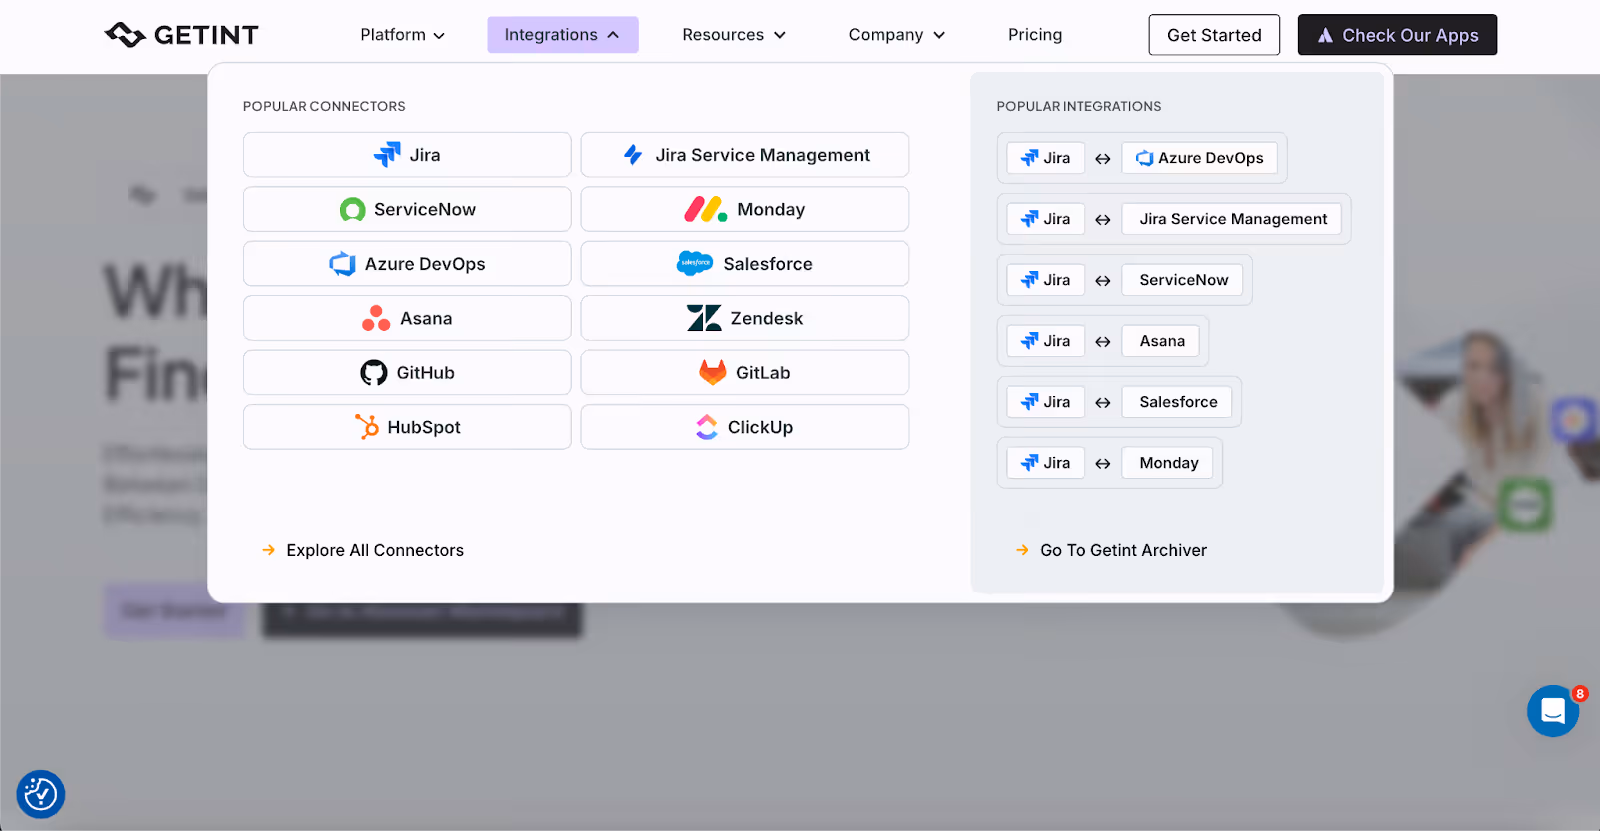Open the Salesforce connector
This screenshot has height=831, width=1600.
coord(745,264)
